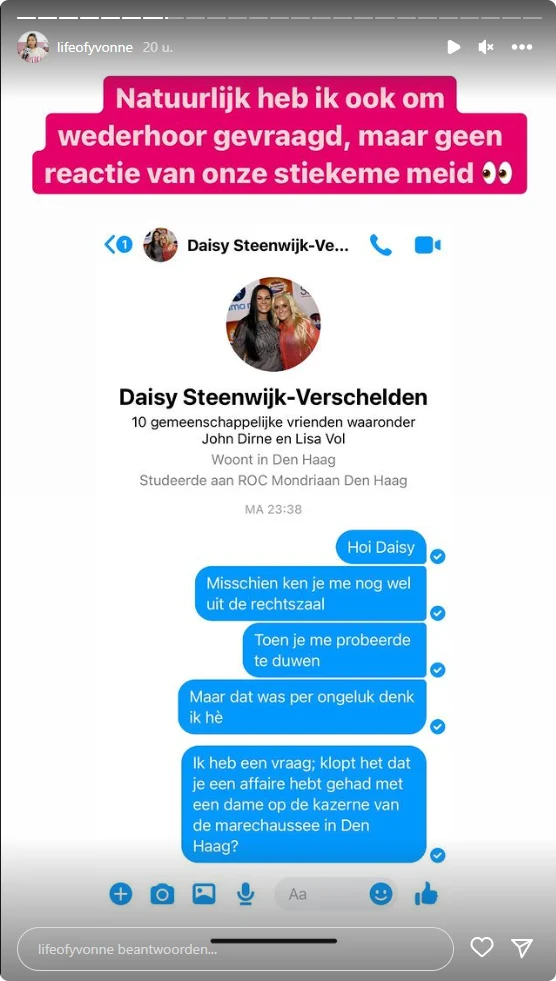Unmute the story audio
This screenshot has width=556, height=981.
click(486, 47)
